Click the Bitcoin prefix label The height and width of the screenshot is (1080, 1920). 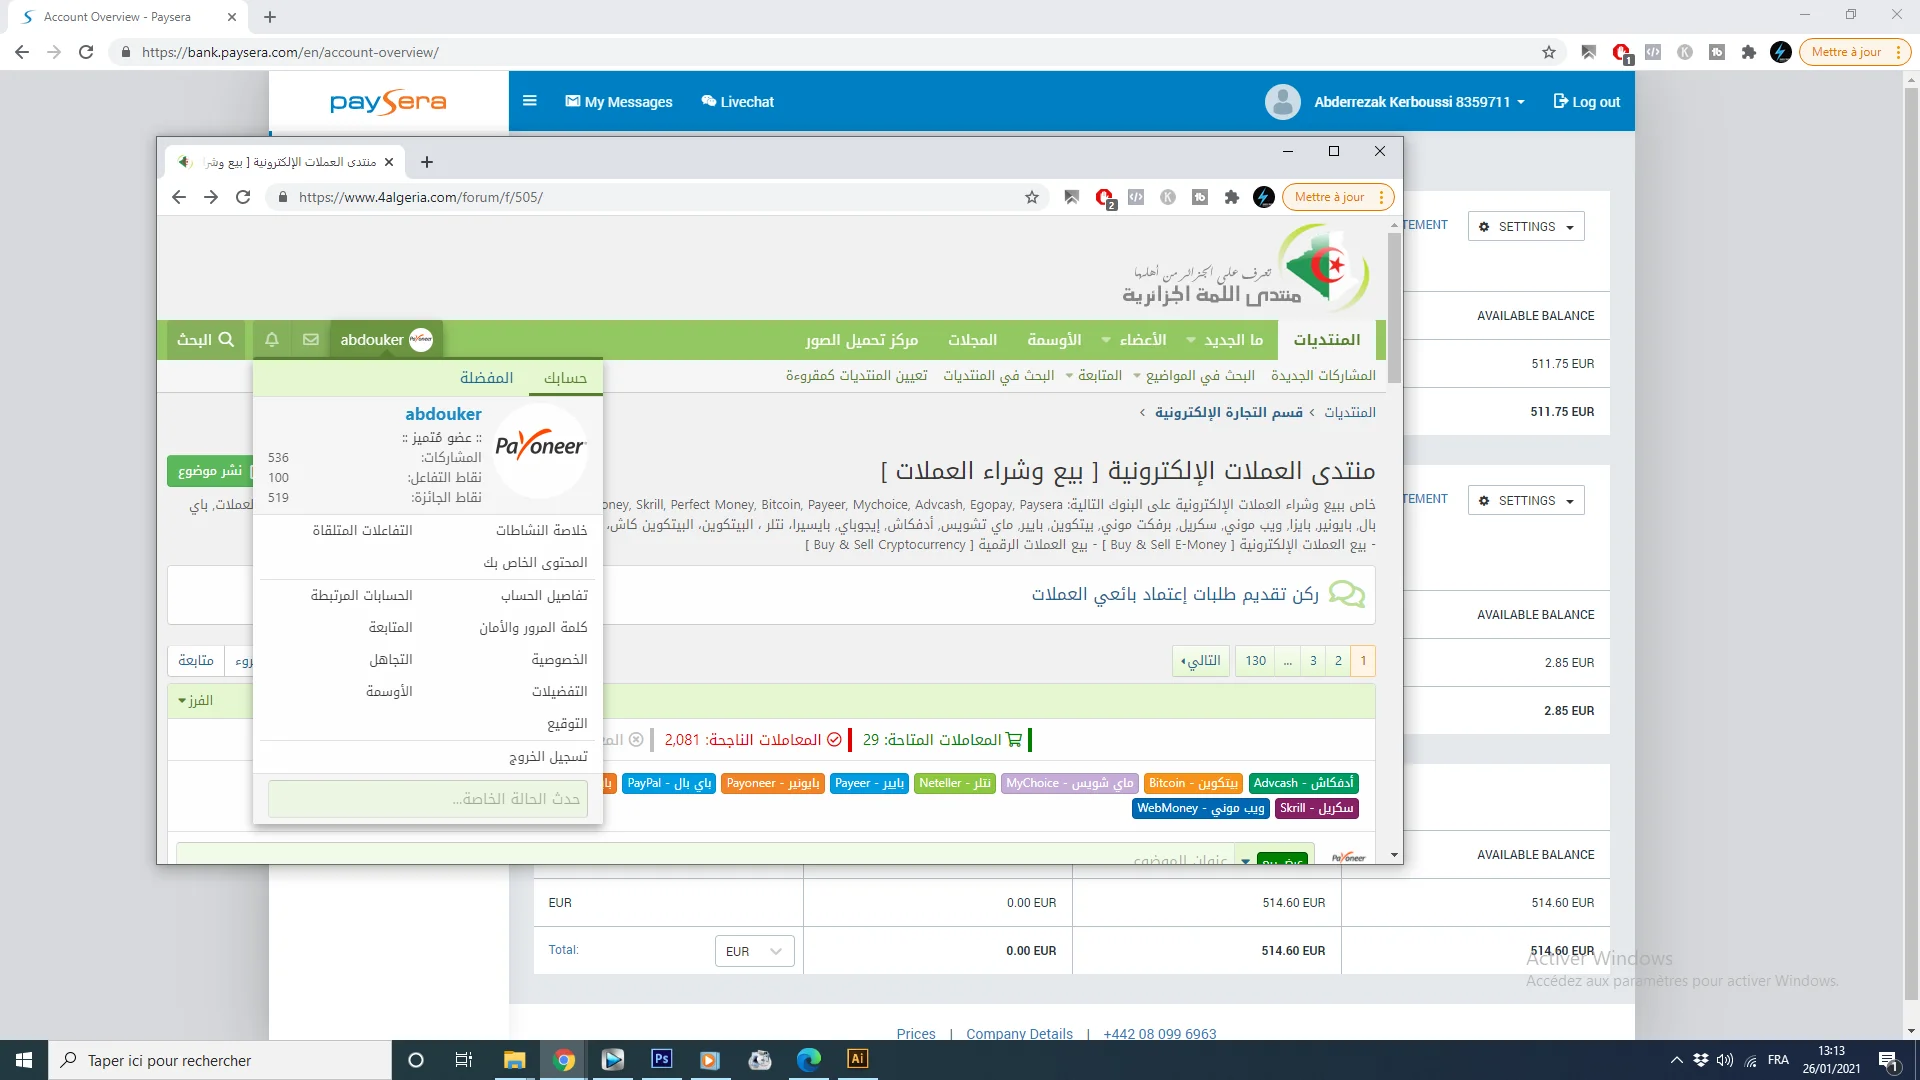coord(1192,783)
